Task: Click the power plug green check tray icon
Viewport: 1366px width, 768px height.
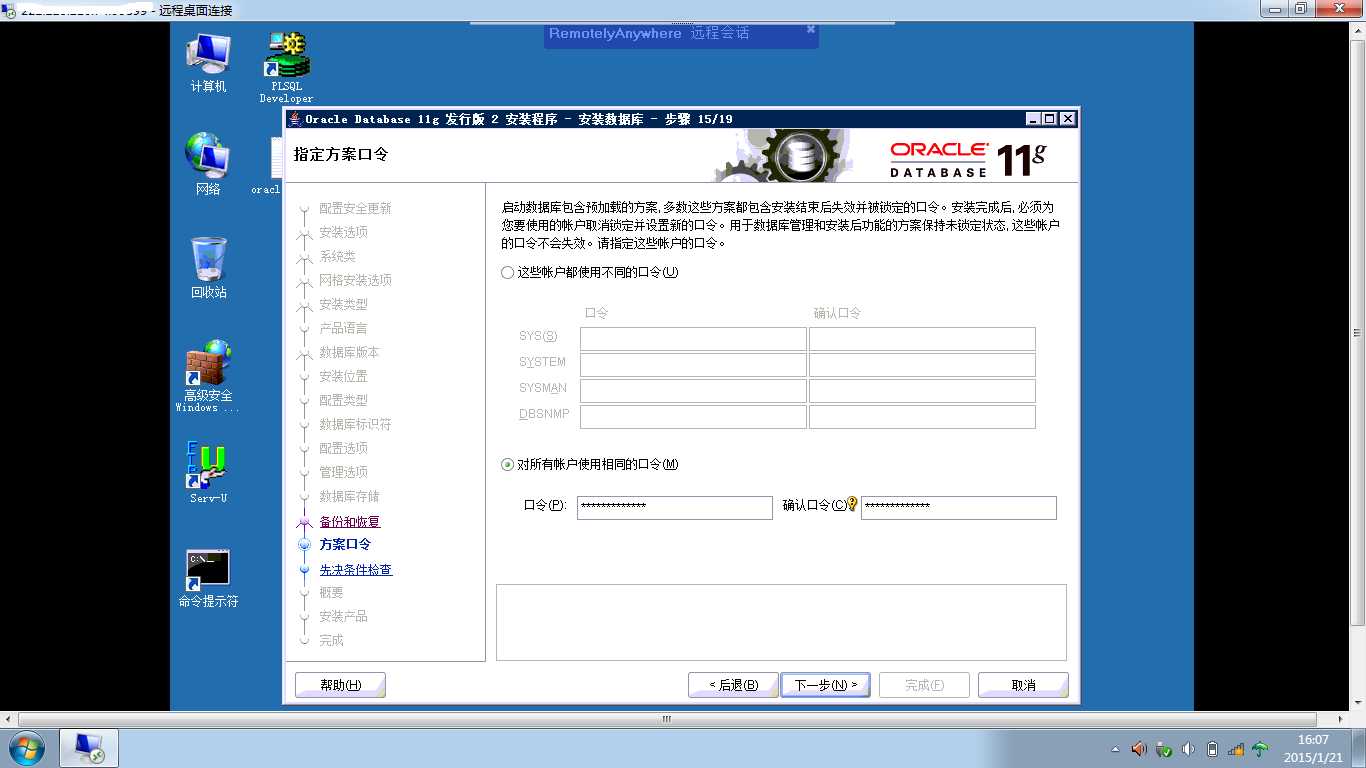Action: (1164, 749)
